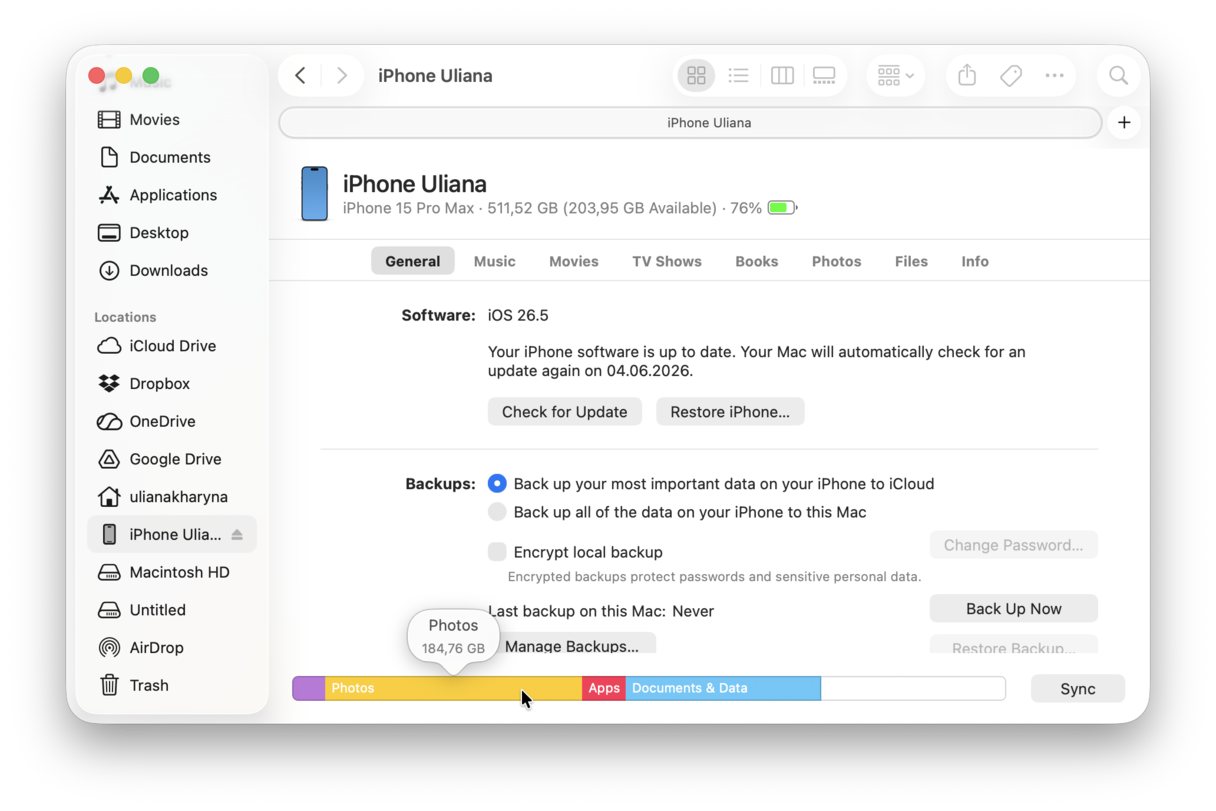Open Documents in the sidebar
1216x811 pixels.
pyautogui.click(x=170, y=157)
